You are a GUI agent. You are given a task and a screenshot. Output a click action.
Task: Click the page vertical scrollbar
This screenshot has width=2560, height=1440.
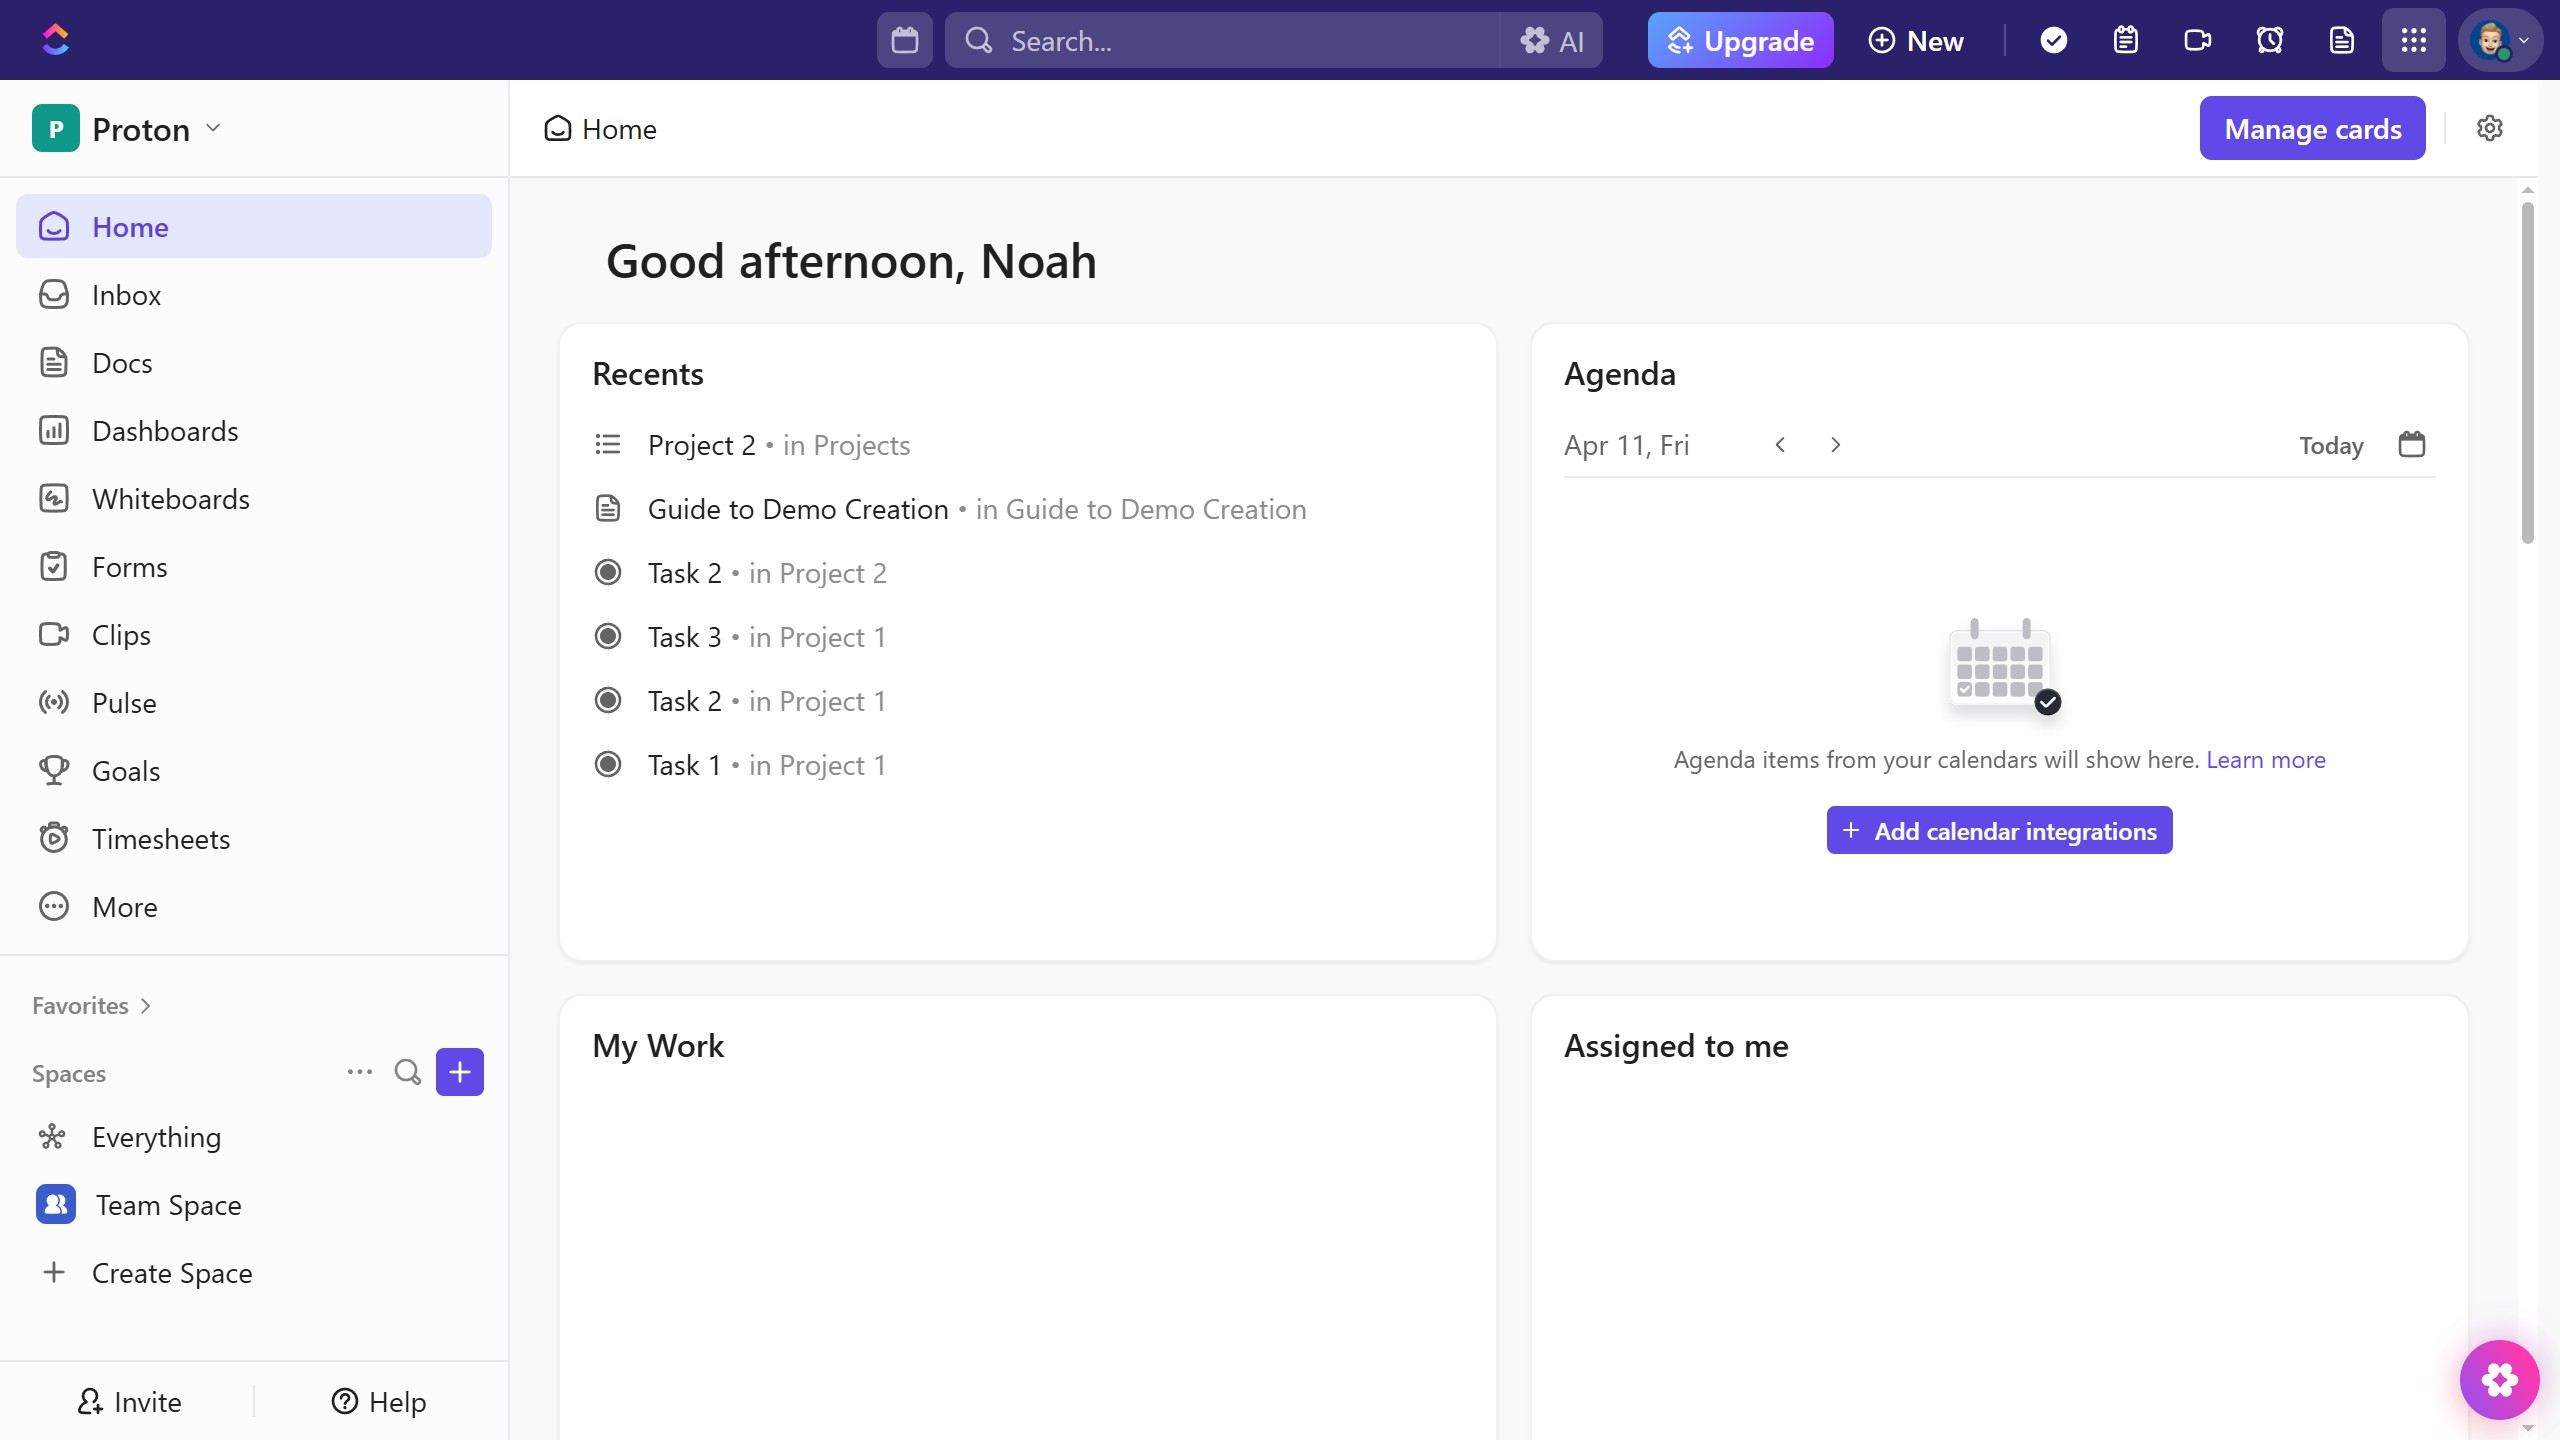2527,372
